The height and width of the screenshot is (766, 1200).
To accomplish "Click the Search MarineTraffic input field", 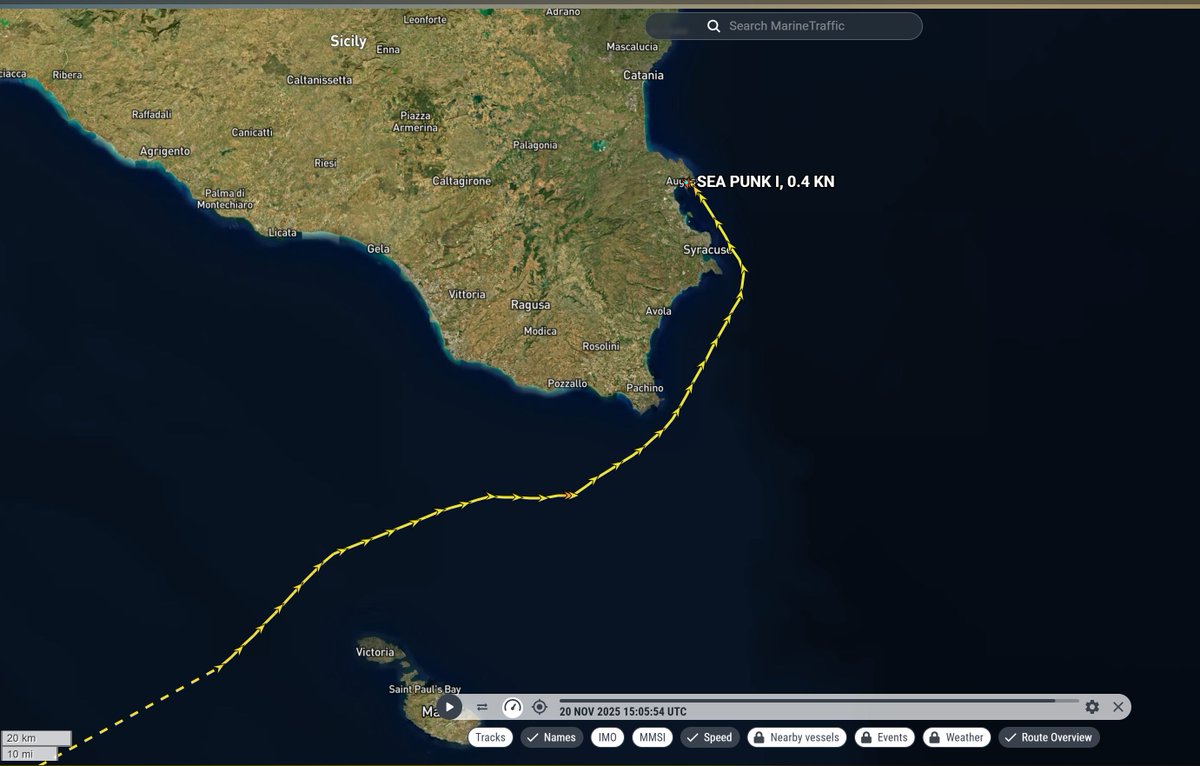I will coord(790,25).
